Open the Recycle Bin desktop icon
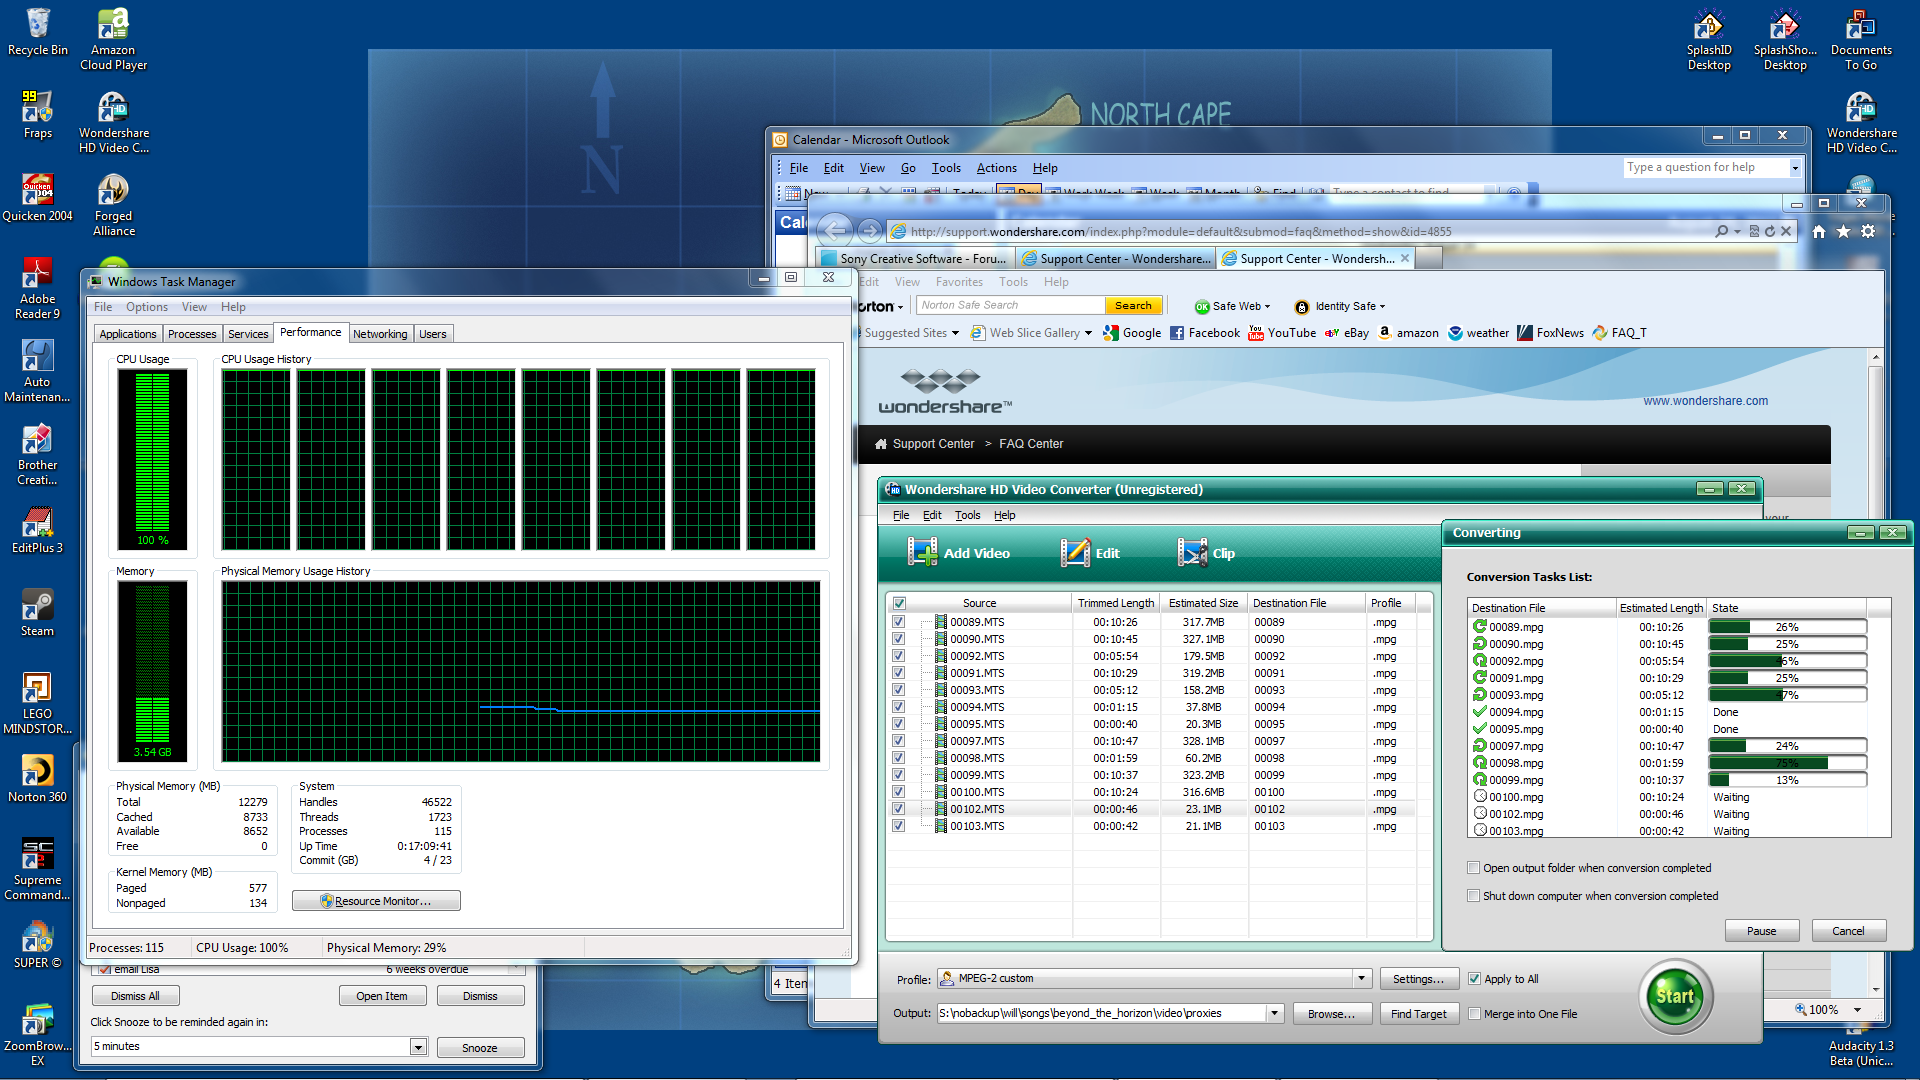This screenshot has height=1080, width=1920. (38, 32)
